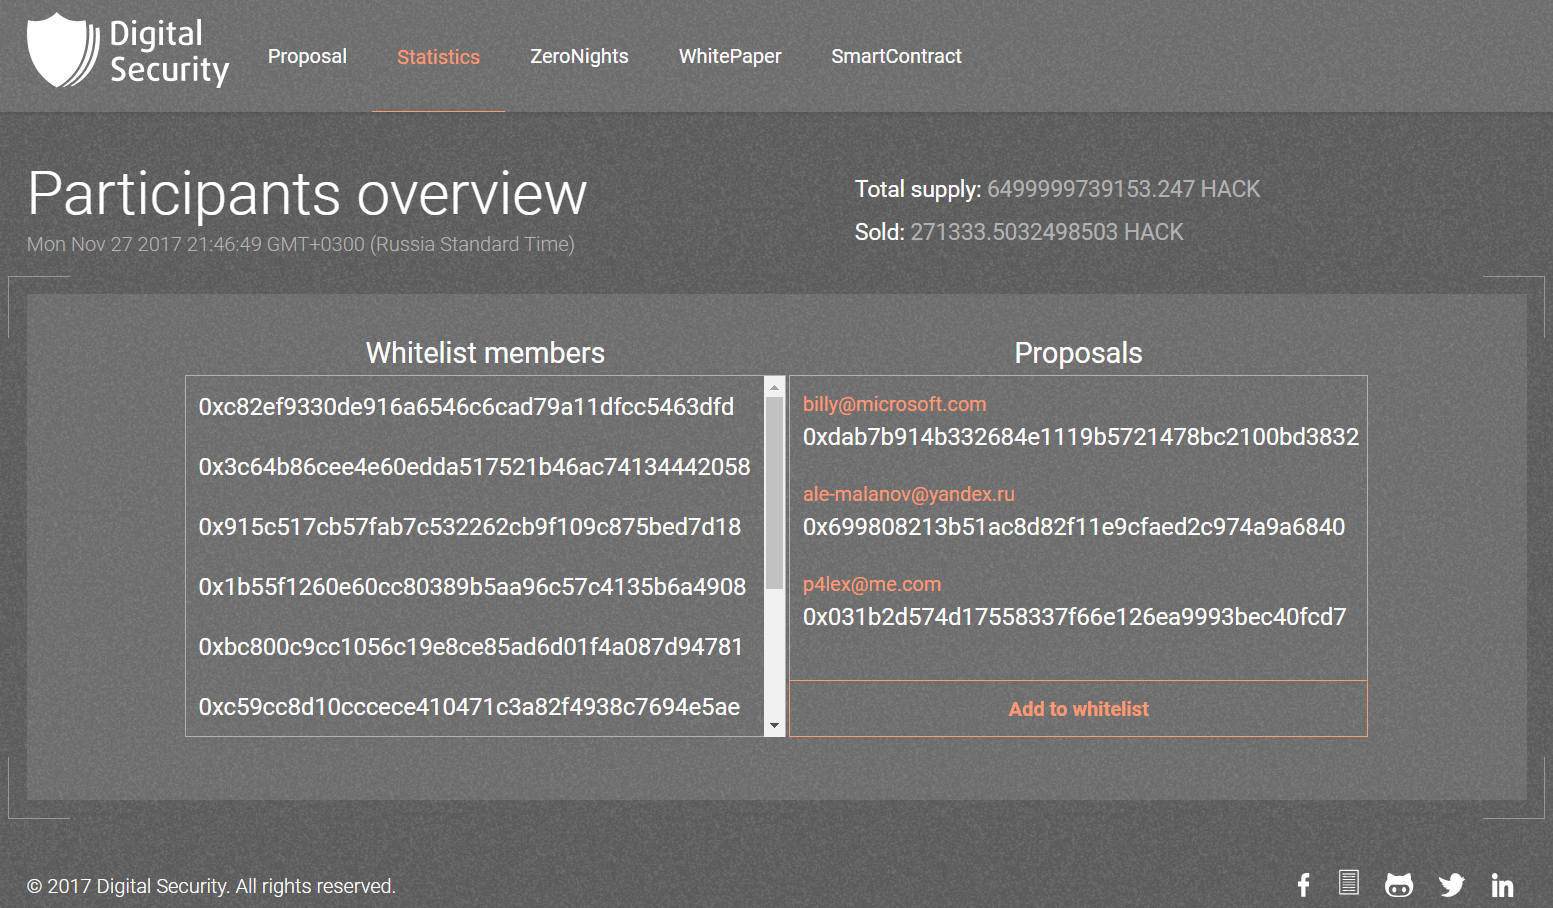Click the Proposals heading
Viewport: 1553px width, 908px height.
(1078, 353)
